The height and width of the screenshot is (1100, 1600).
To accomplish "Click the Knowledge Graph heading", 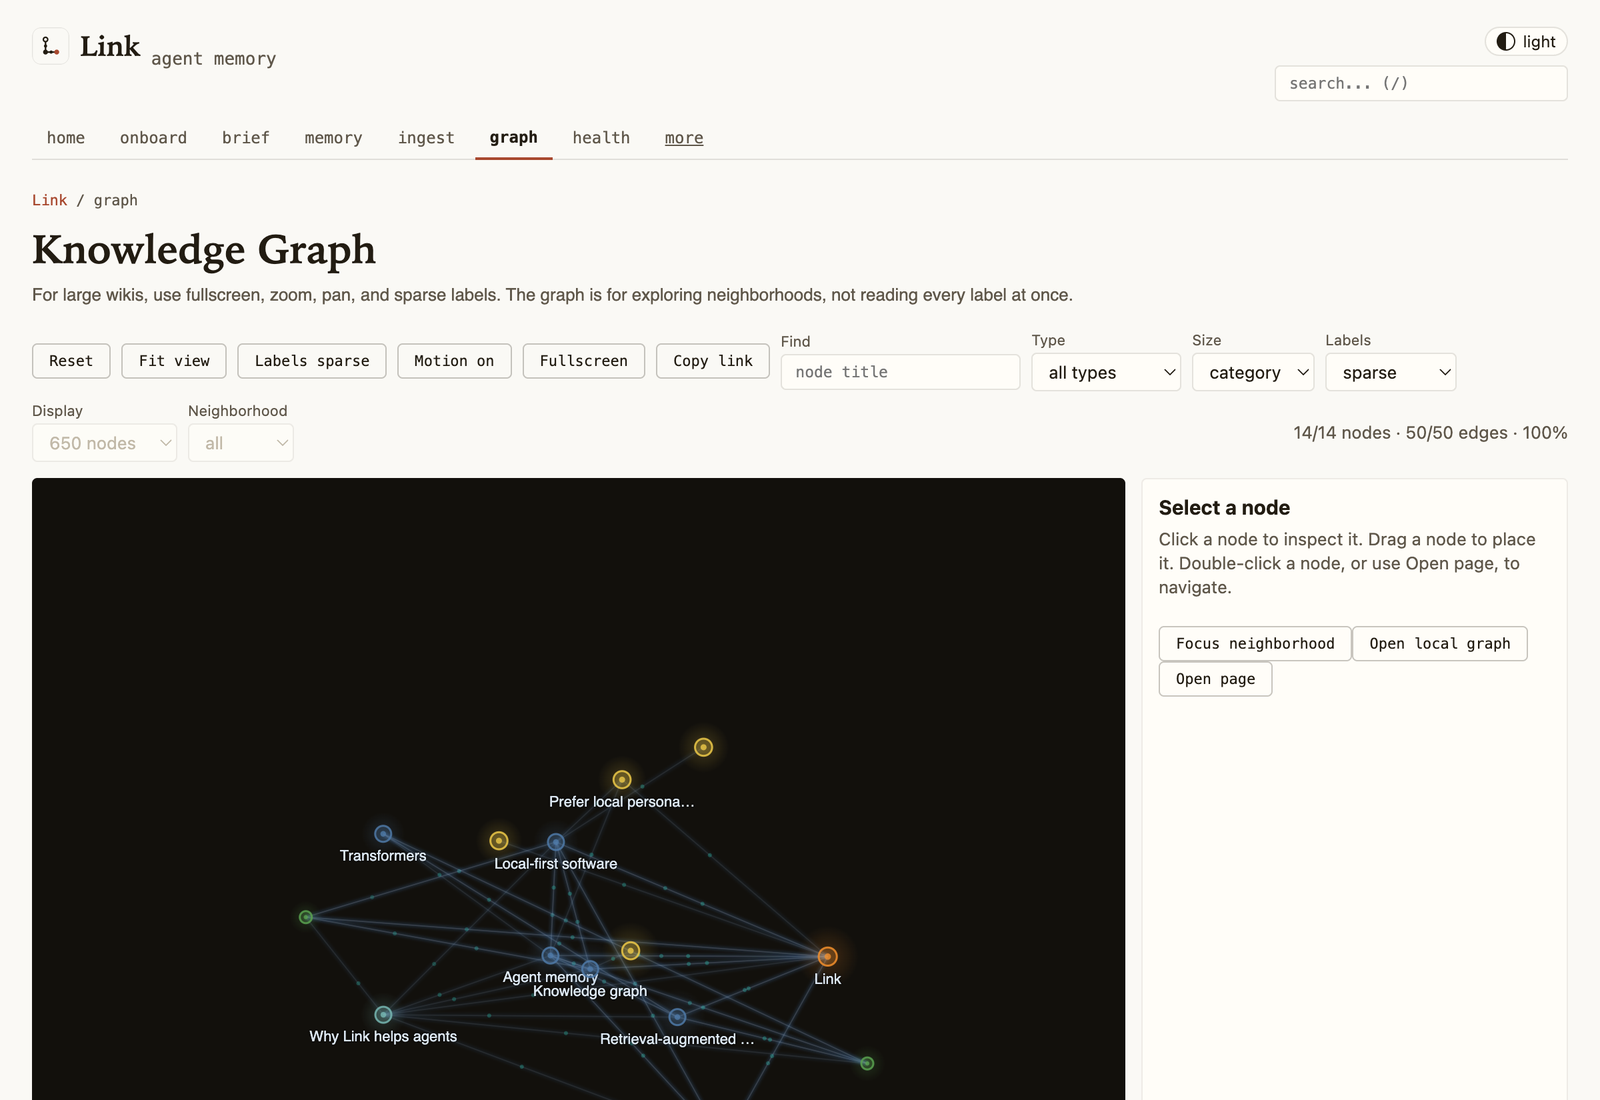I will click(x=204, y=250).
